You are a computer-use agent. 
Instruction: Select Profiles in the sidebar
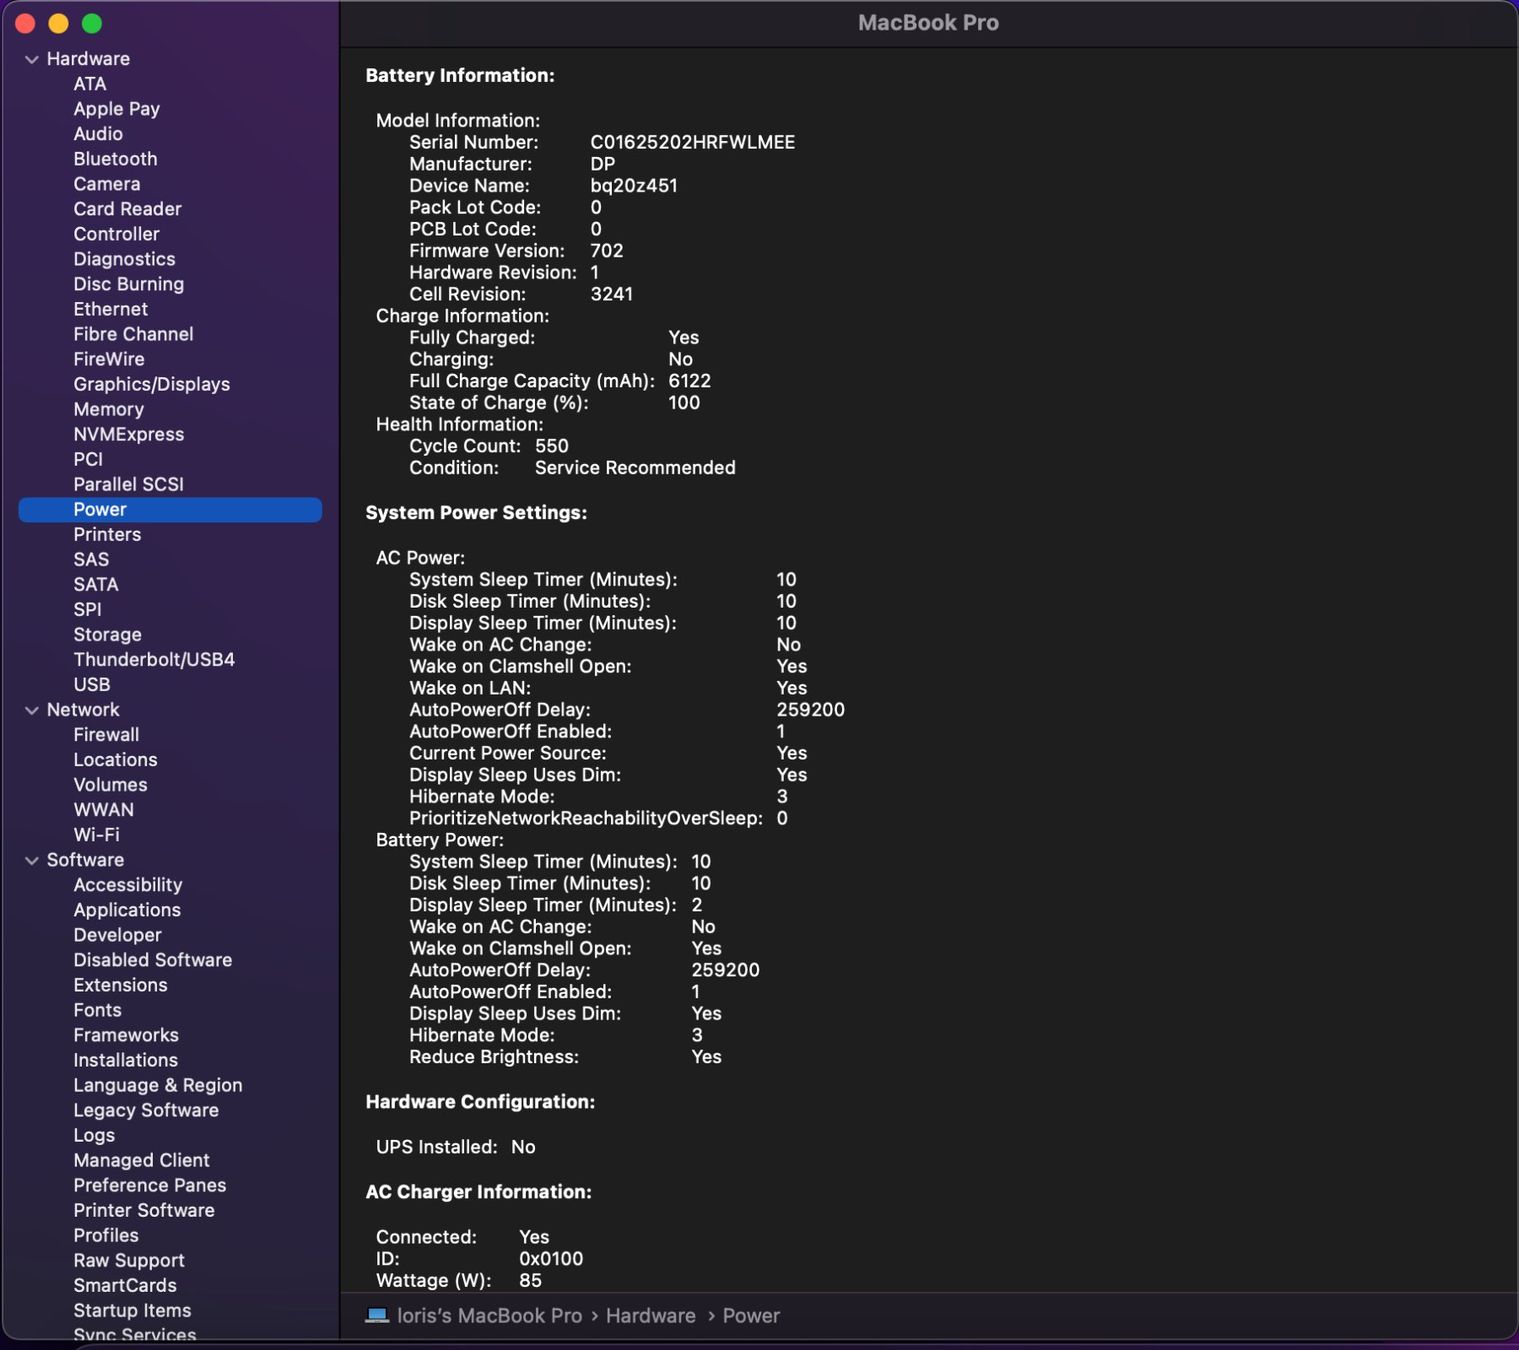pos(106,1235)
